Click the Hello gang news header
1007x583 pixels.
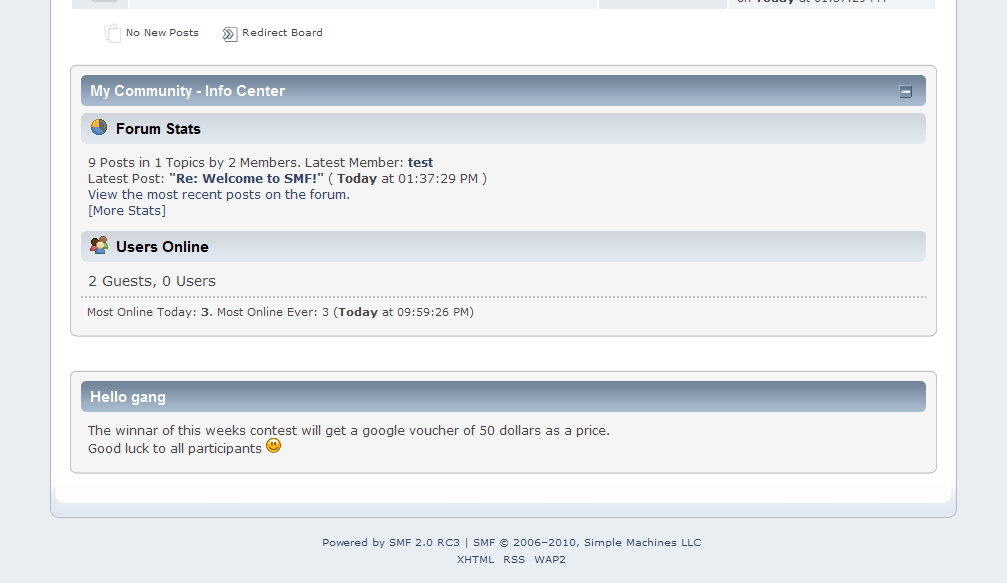128,397
